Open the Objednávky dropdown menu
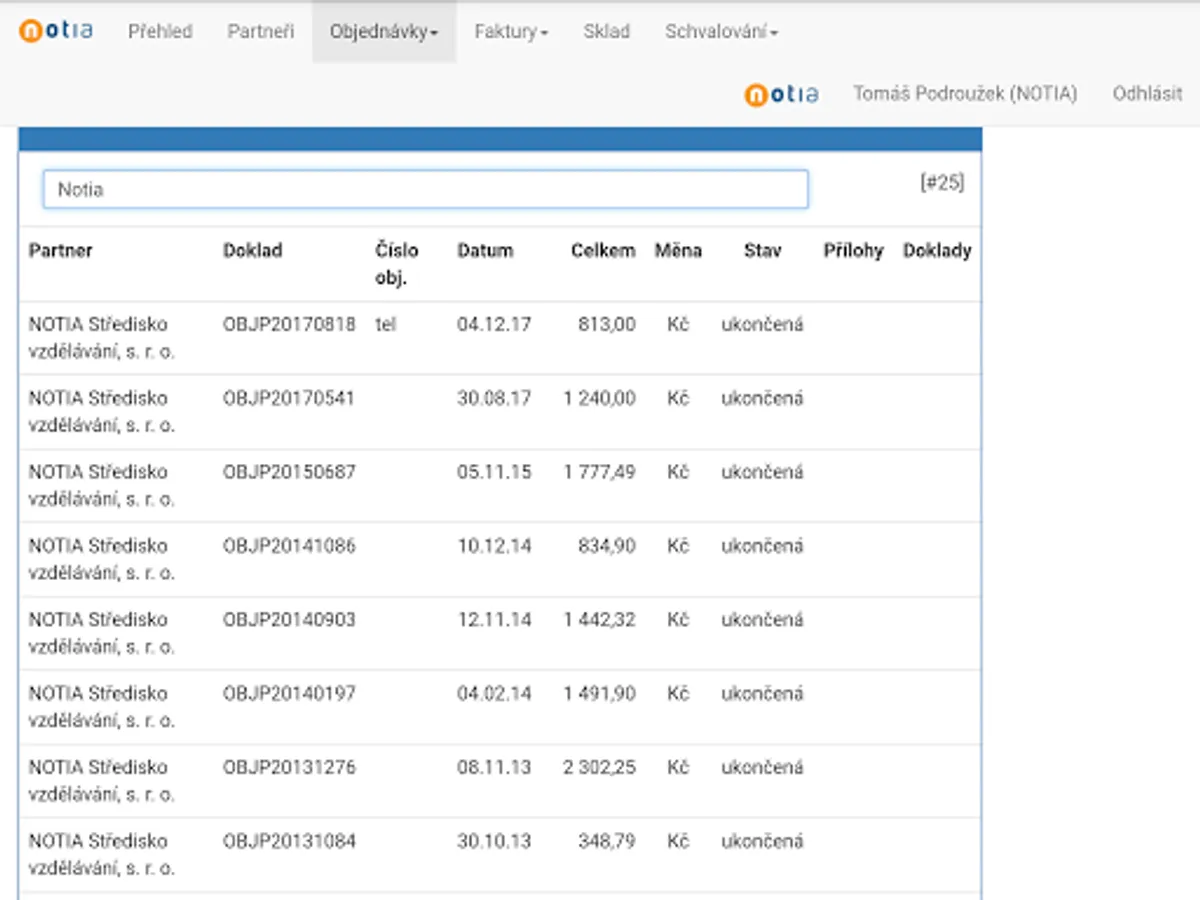Screen dimensions: 1200x900 pos(384,31)
